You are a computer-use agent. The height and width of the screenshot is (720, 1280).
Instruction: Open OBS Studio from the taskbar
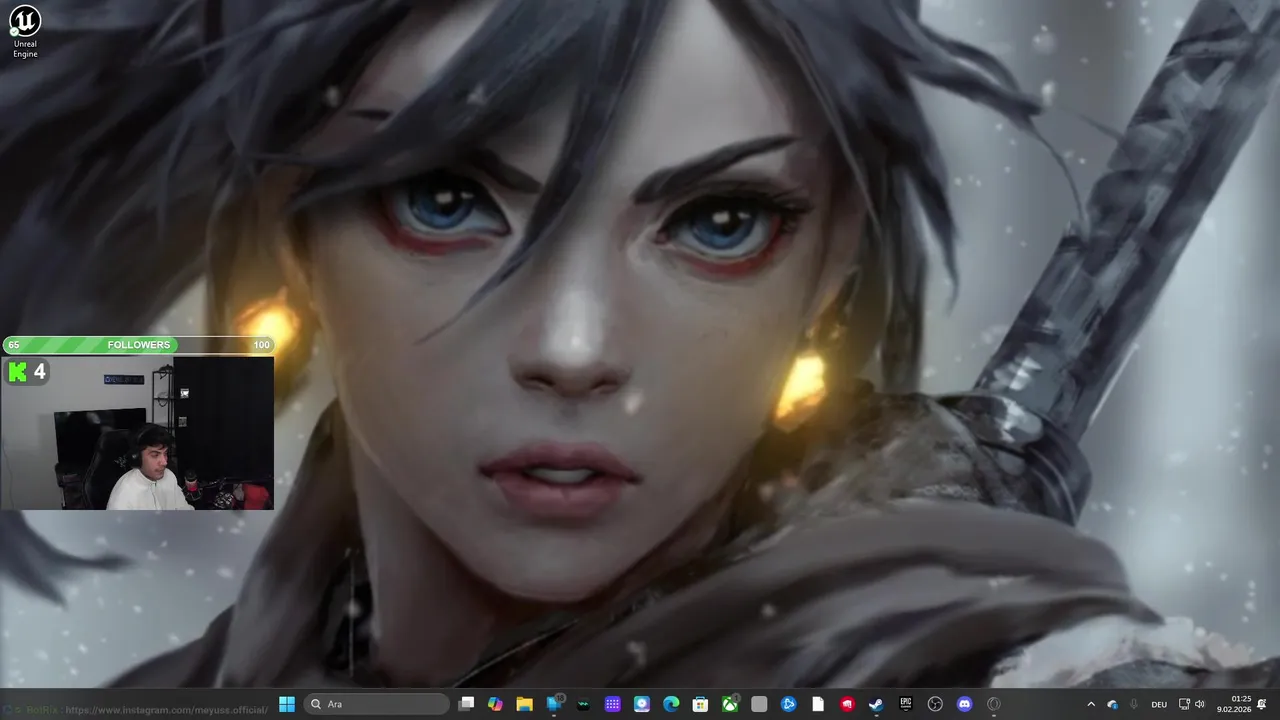[935, 704]
